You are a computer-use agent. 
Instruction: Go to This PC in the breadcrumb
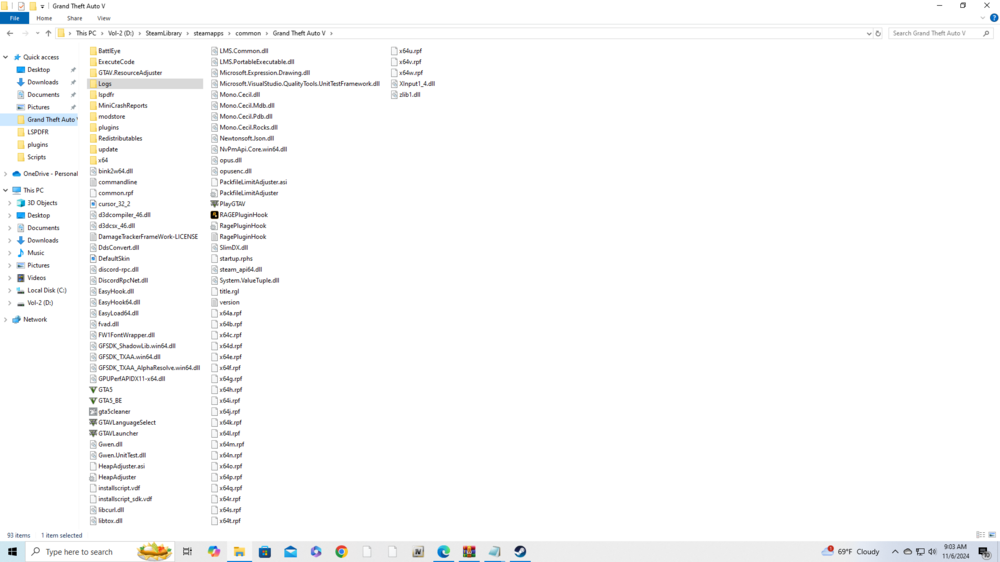tap(86, 33)
